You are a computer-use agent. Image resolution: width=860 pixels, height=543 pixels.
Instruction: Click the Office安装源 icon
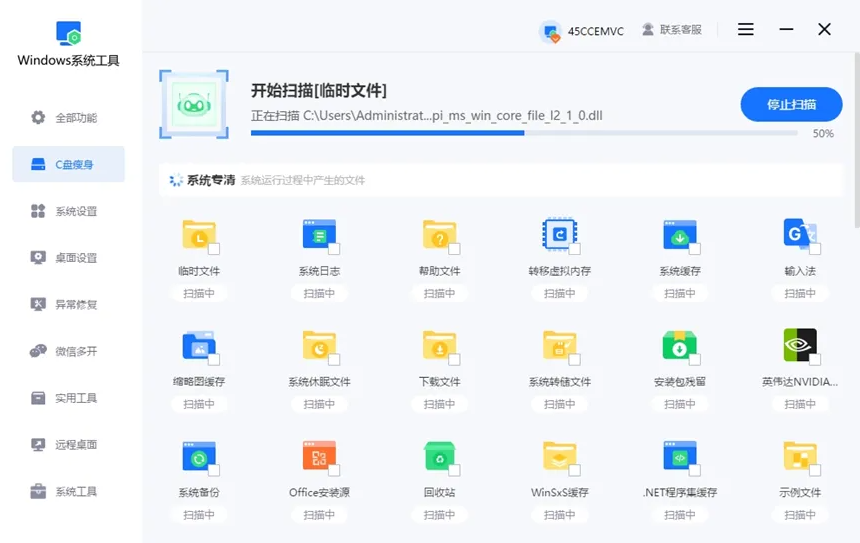pos(319,456)
